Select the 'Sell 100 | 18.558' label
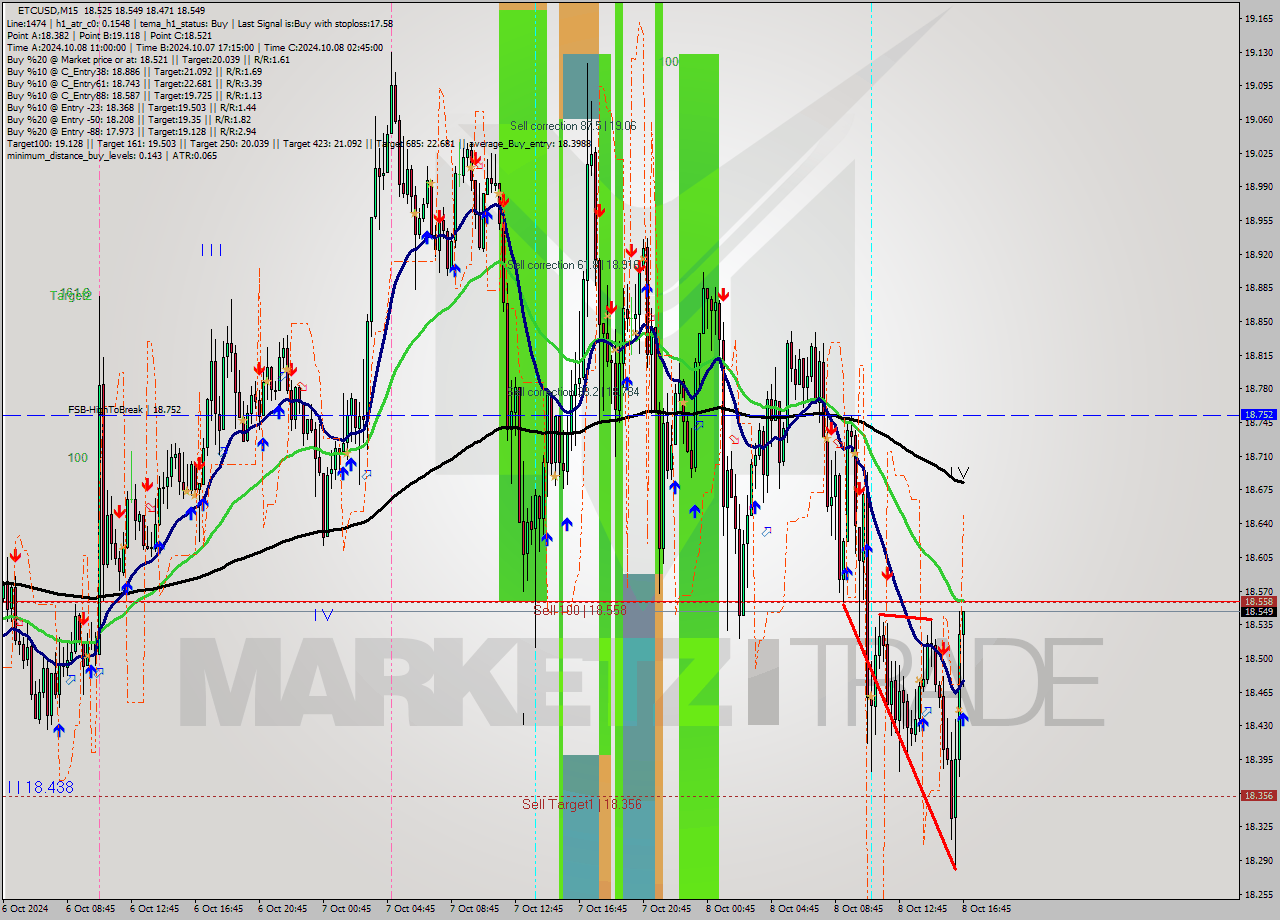The width and height of the screenshot is (1280, 920). click(x=580, y=609)
